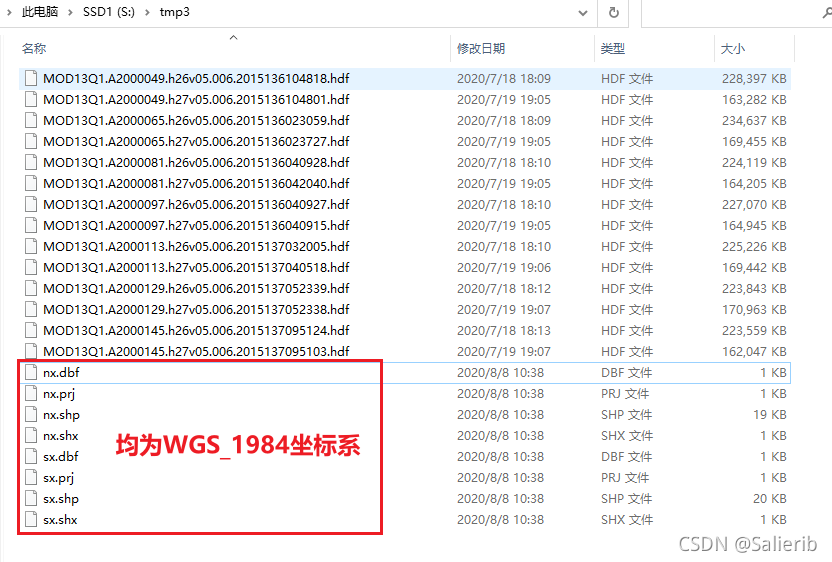Select file name MOD13Q1.A2000081.h27v05.006.2015136042040.hdf
The width and height of the screenshot is (832, 562).
click(196, 184)
